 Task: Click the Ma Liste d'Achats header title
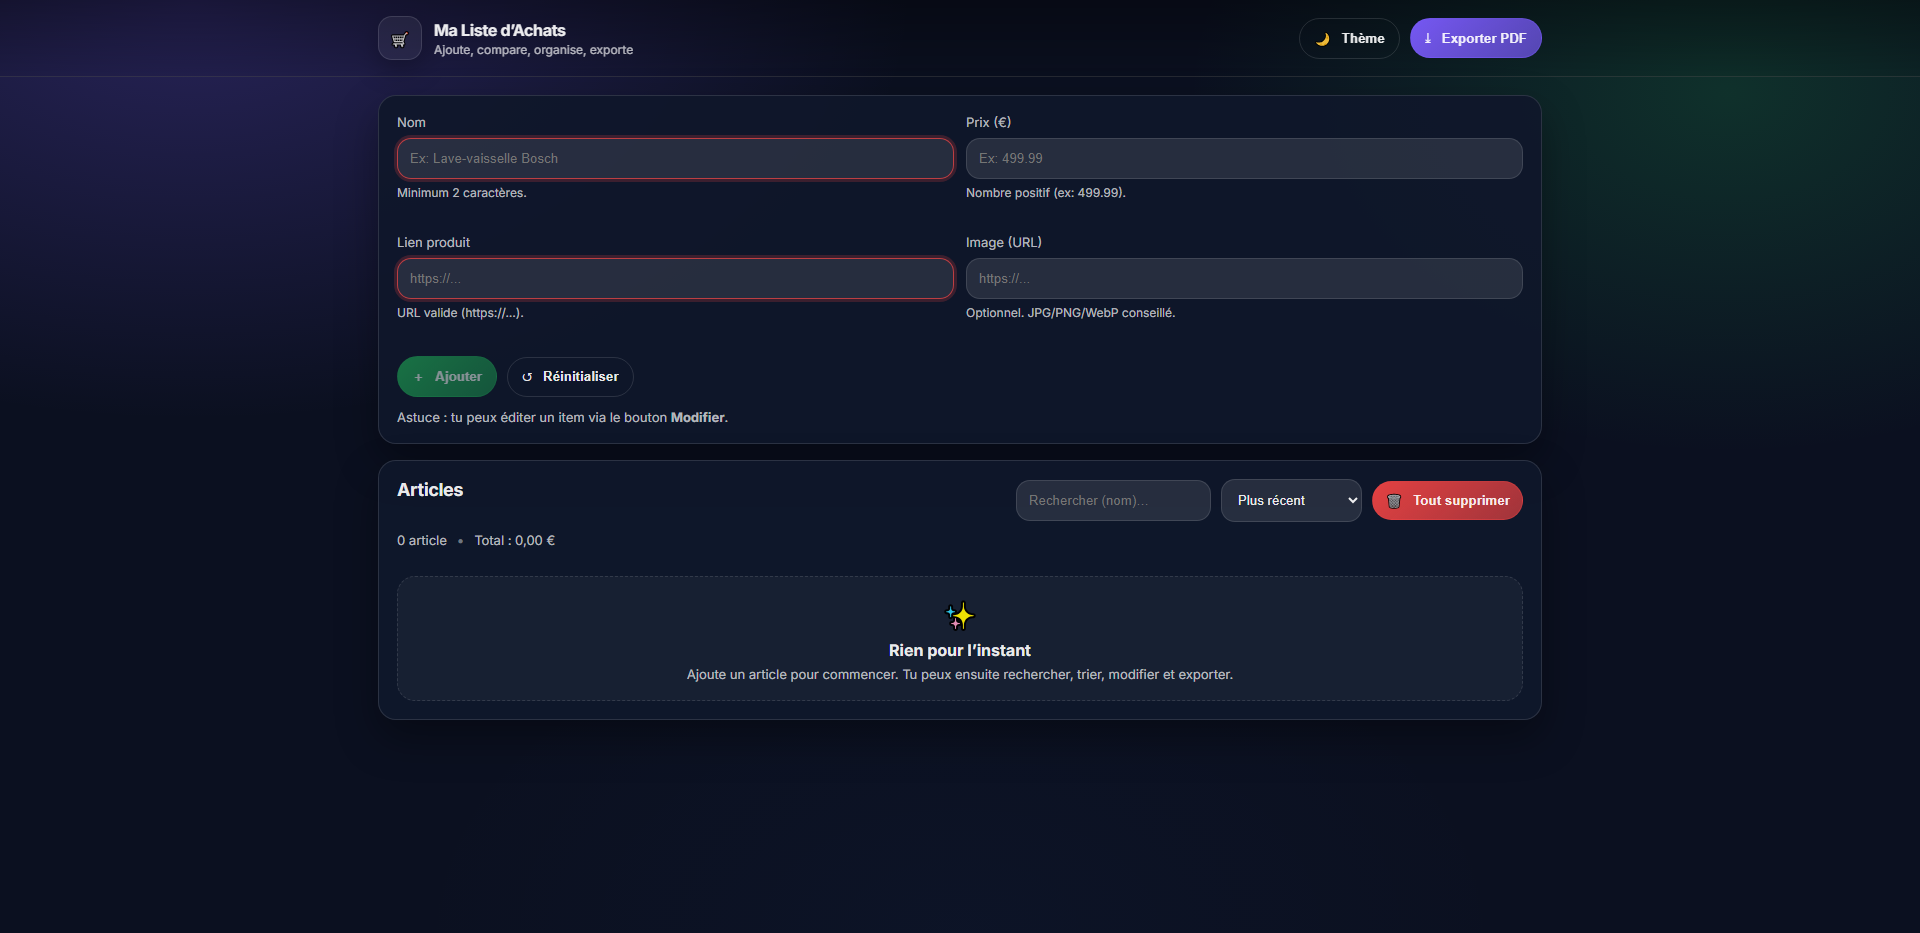coord(499,30)
